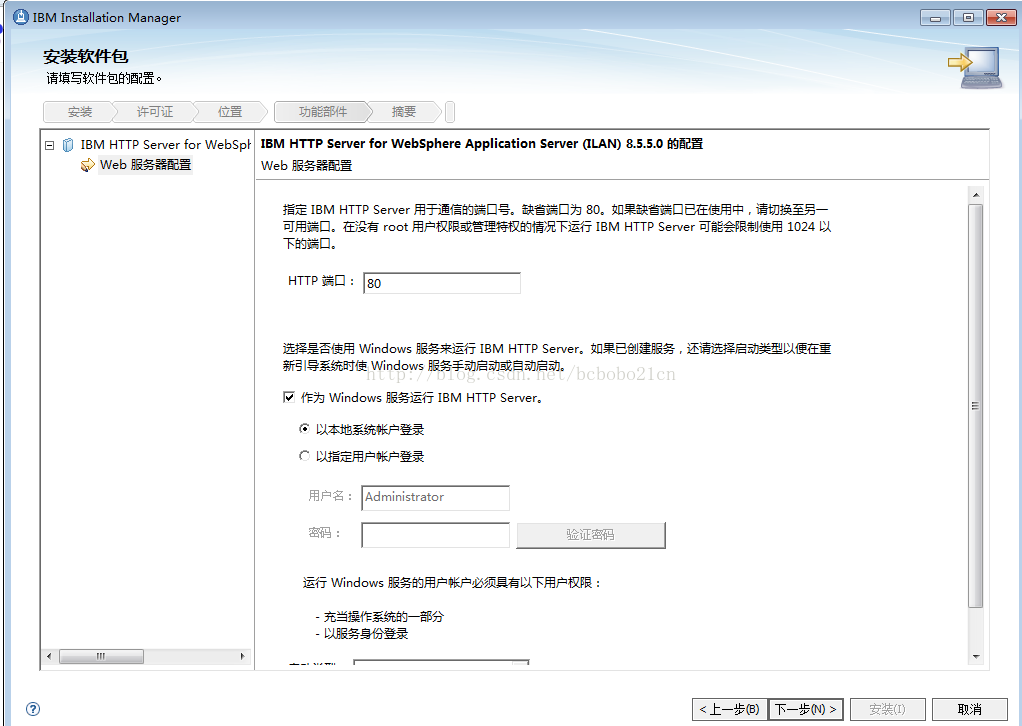Click the tree panel horizontal scrollbar thumb

101,656
